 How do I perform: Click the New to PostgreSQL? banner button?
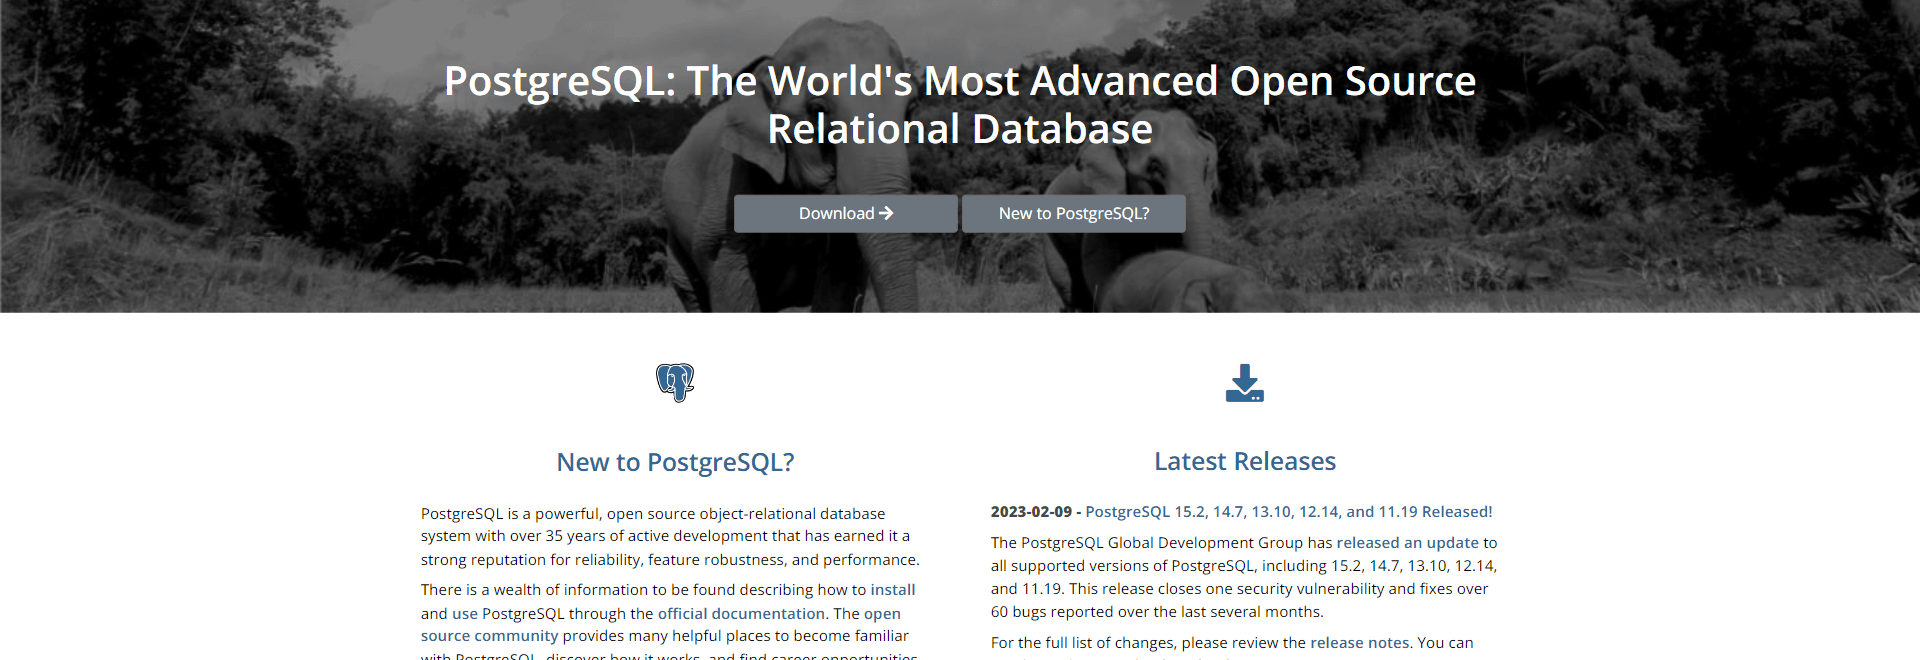click(x=1074, y=214)
